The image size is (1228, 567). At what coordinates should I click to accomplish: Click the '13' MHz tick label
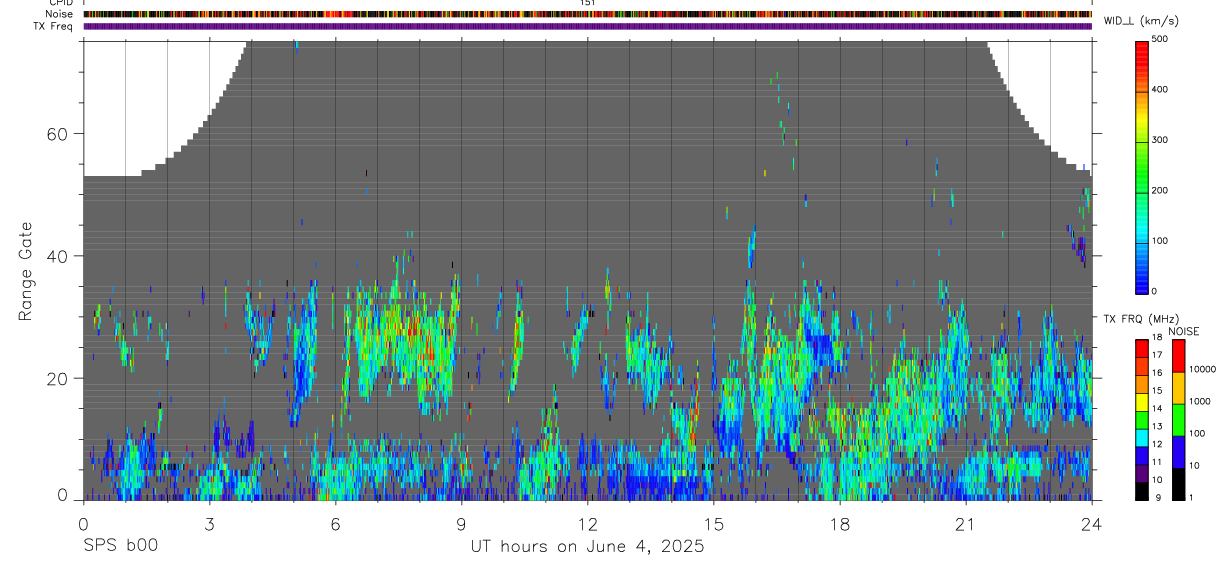(x=1158, y=426)
